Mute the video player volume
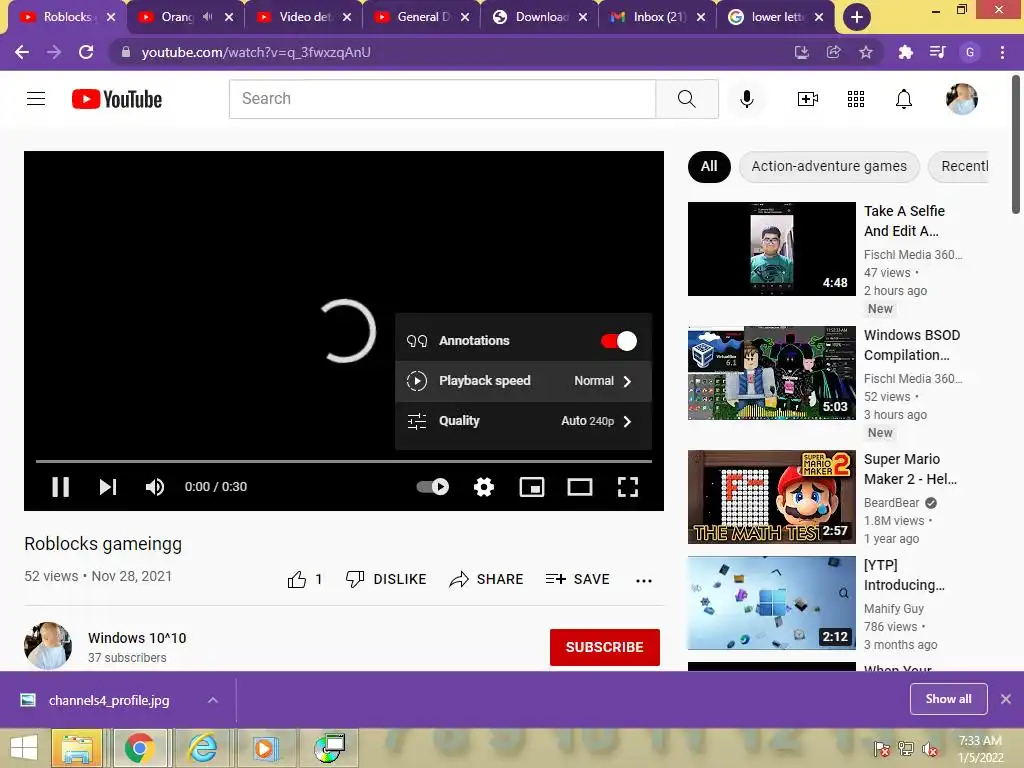This screenshot has width=1024, height=768. 155,487
